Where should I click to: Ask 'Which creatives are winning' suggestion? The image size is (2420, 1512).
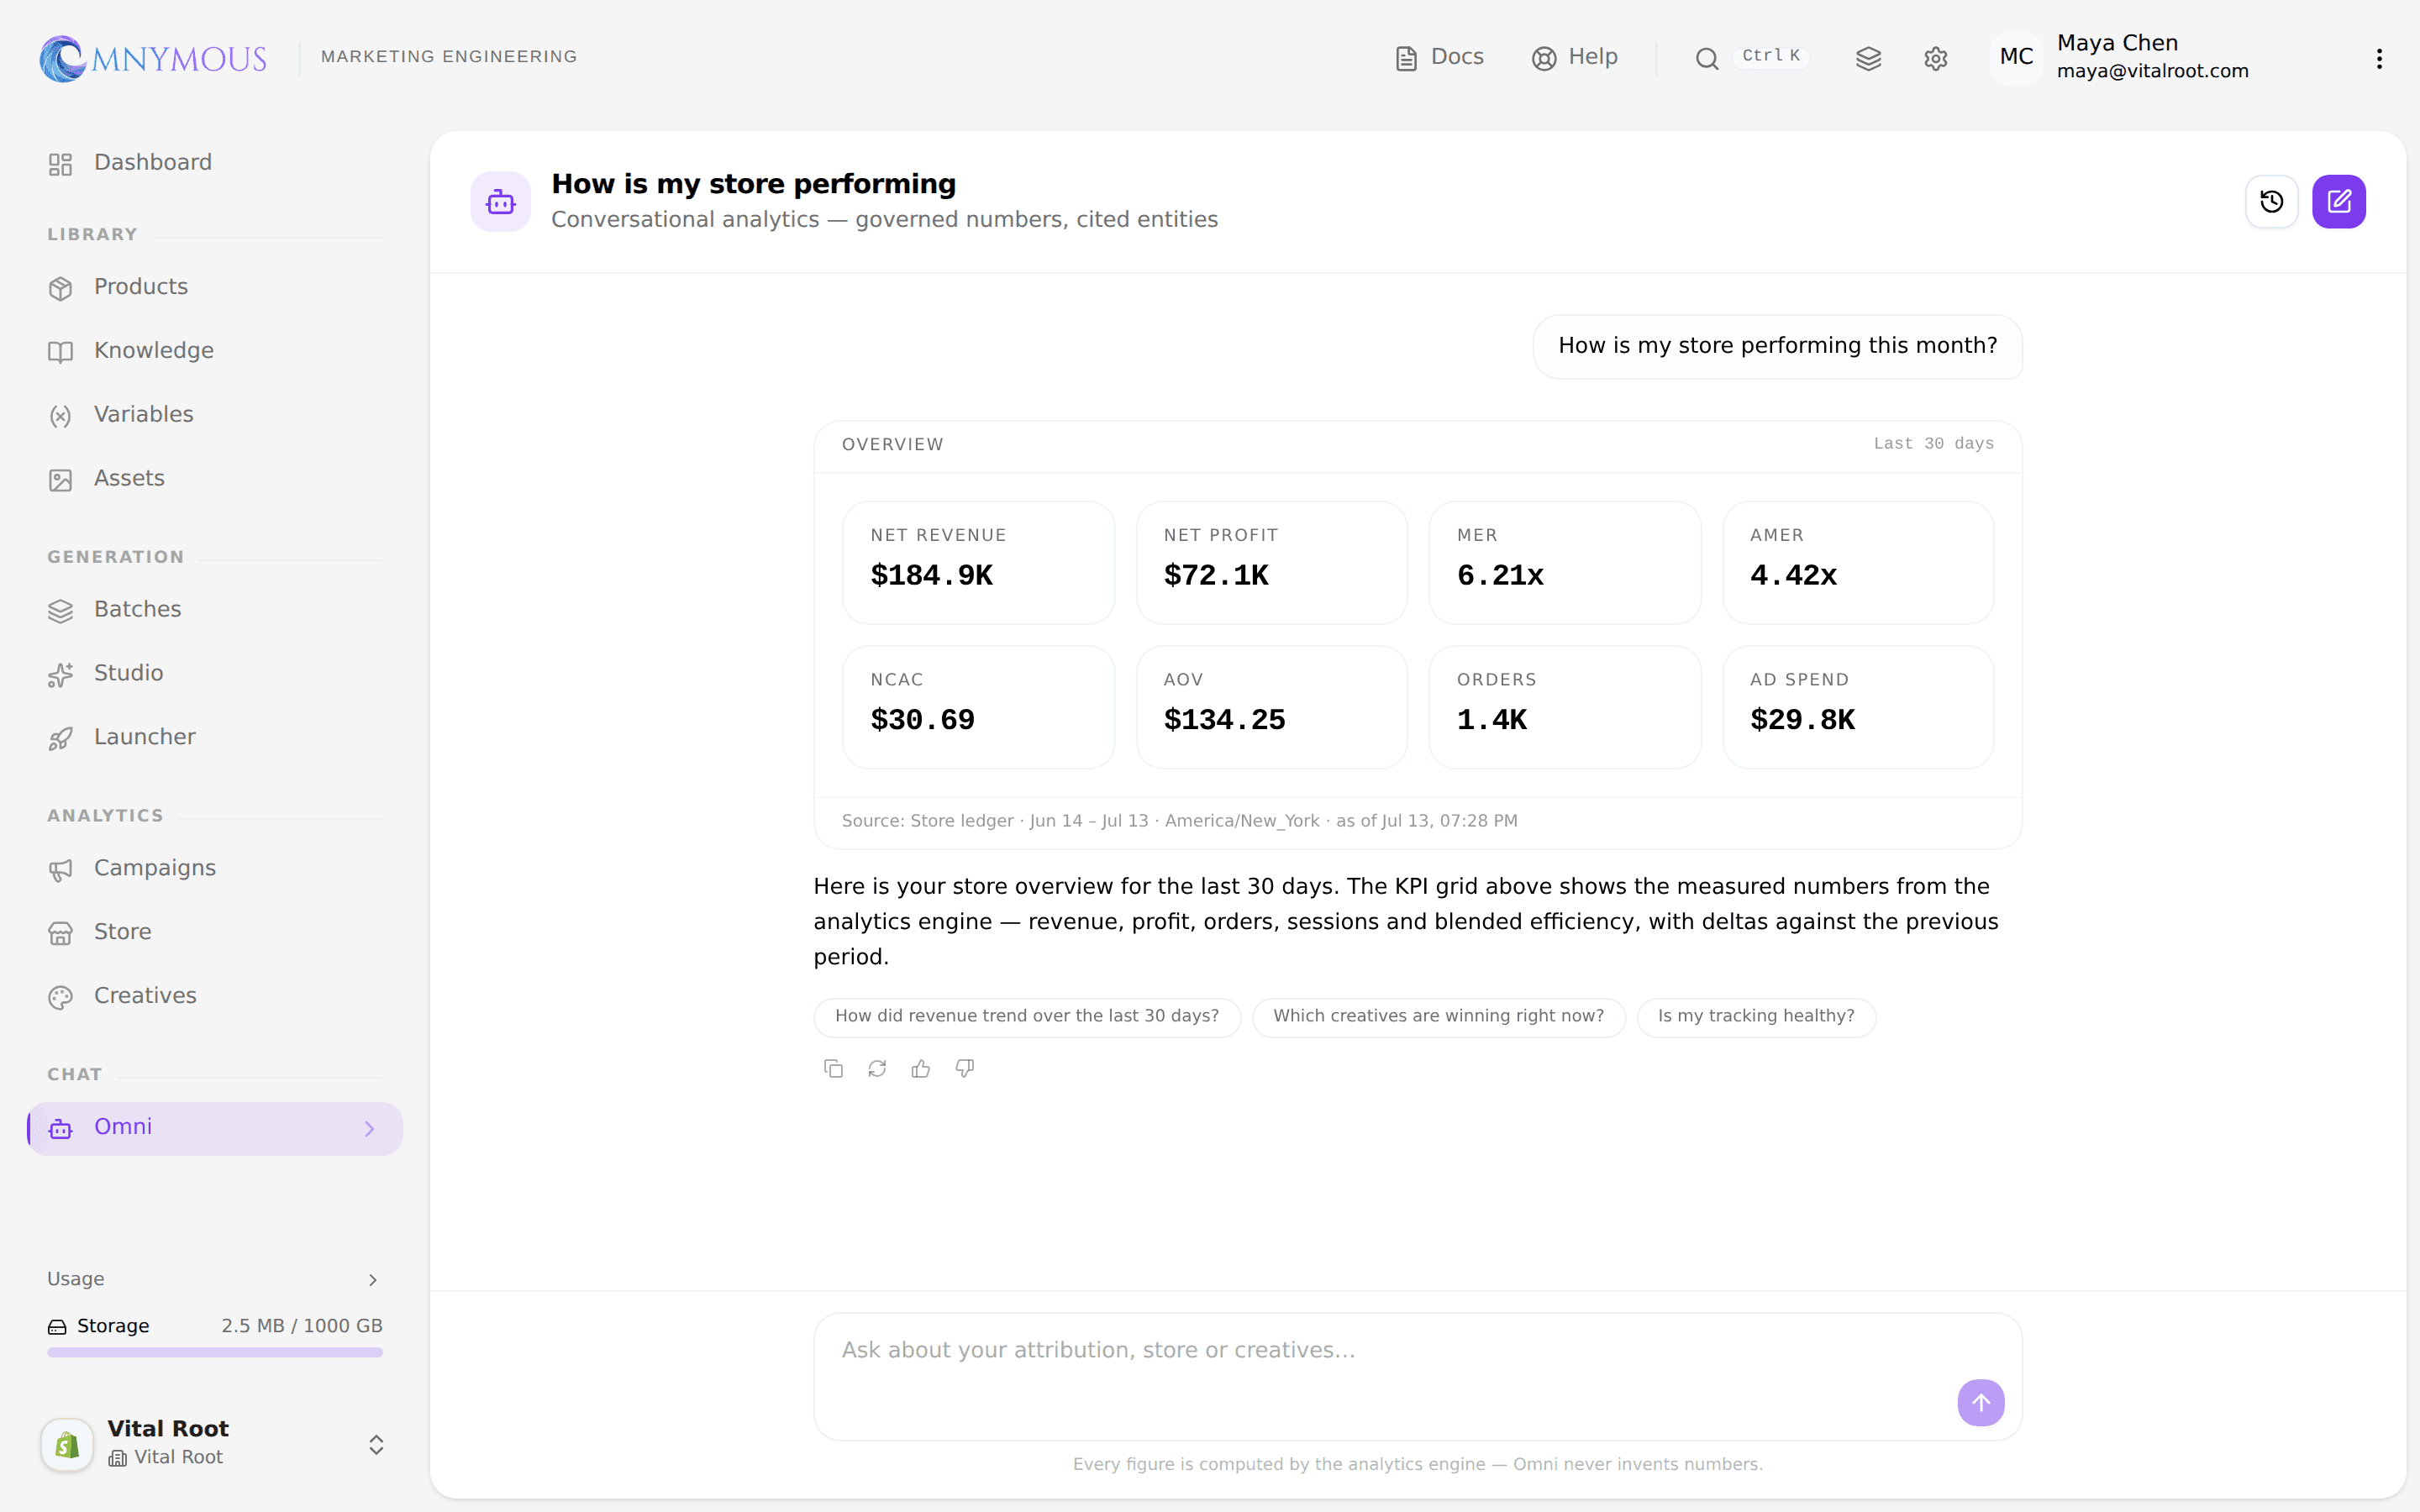pyautogui.click(x=1438, y=1017)
